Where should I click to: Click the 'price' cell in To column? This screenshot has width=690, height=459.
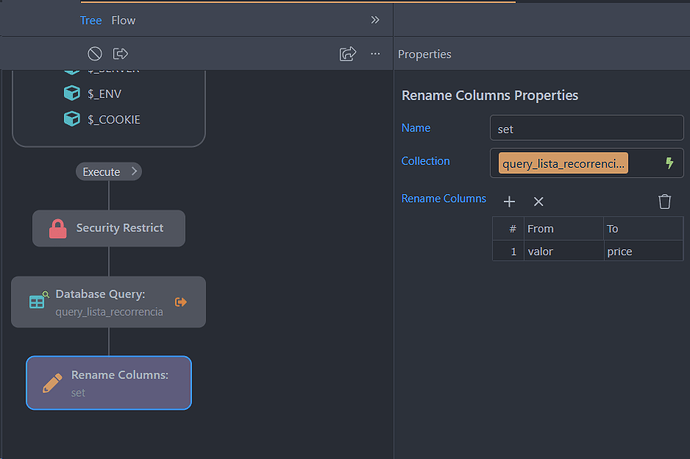[x=628, y=251]
